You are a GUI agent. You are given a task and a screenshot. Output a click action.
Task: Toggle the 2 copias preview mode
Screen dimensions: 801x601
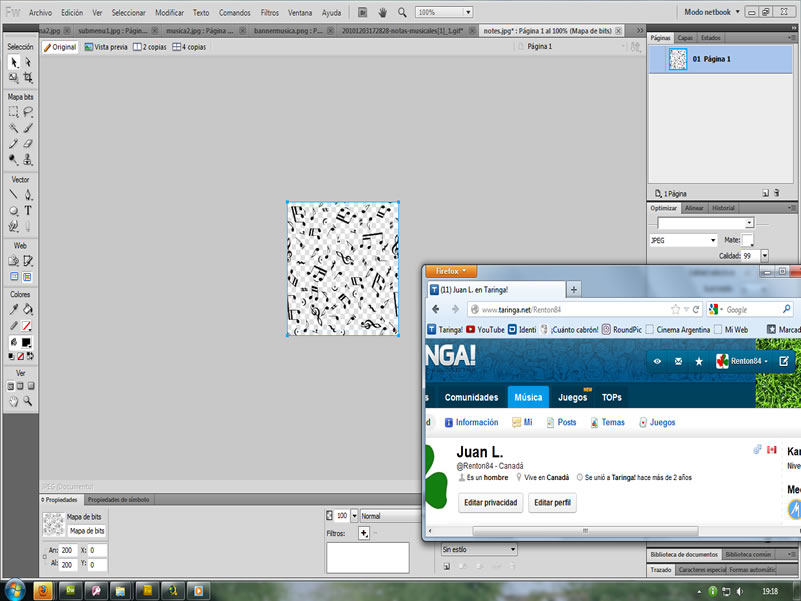pos(150,47)
